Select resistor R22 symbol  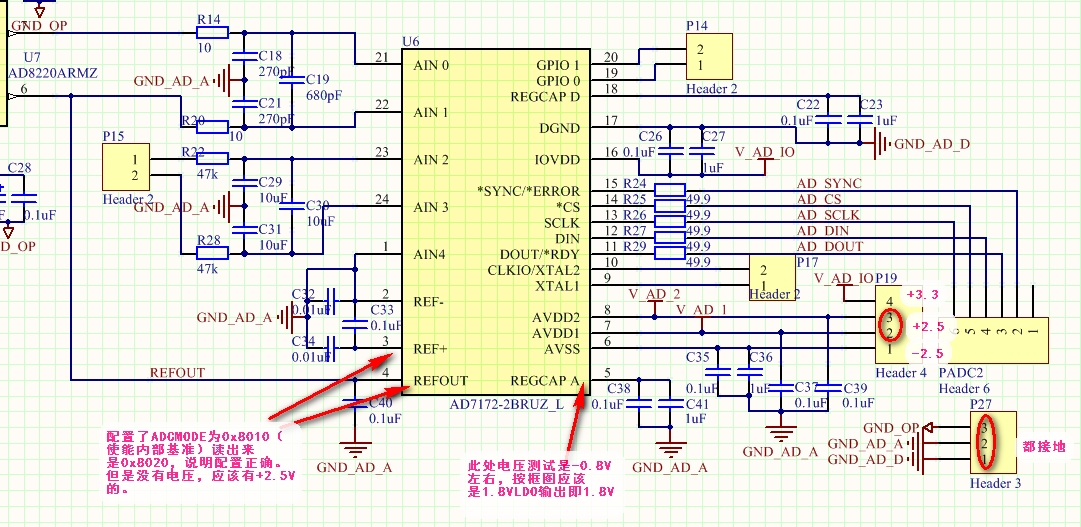click(212, 159)
